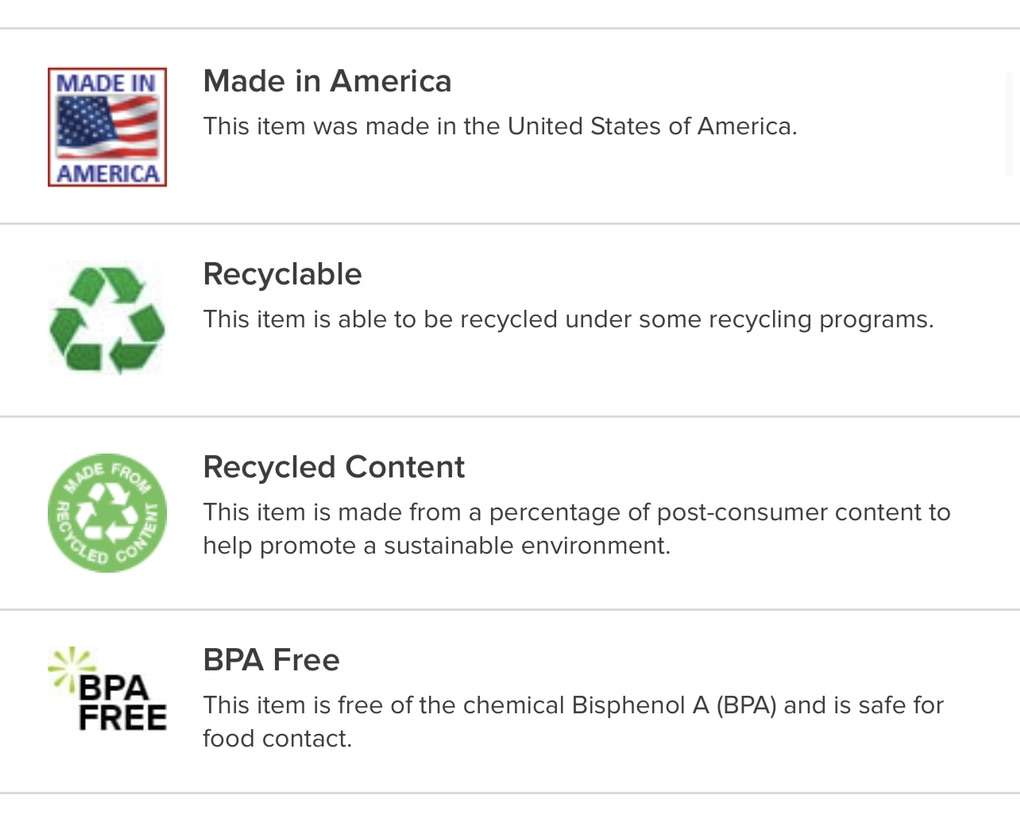Click the word FREE in BPA logo
Viewport: 1020px width, 818px height.
click(123, 717)
